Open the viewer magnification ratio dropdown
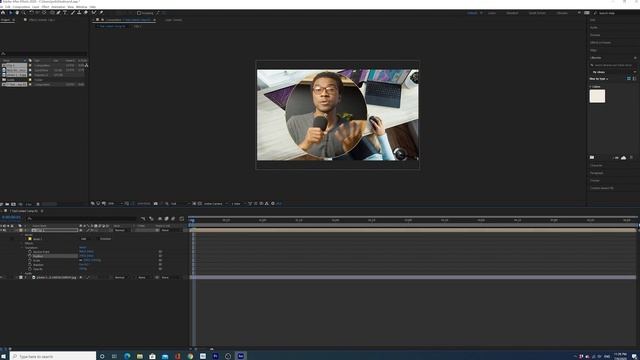This screenshot has height=360, width=640. point(115,203)
